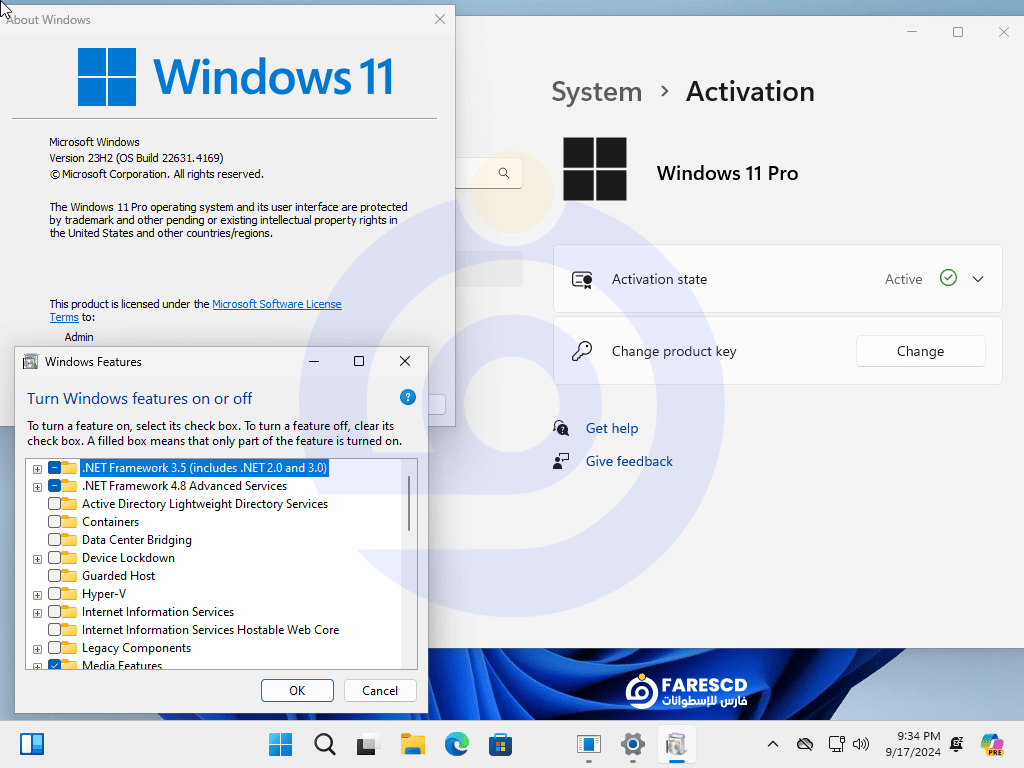The image size is (1024, 768).
Task: Enable IIS Hostable Web Core checkbox
Action: 54,630
